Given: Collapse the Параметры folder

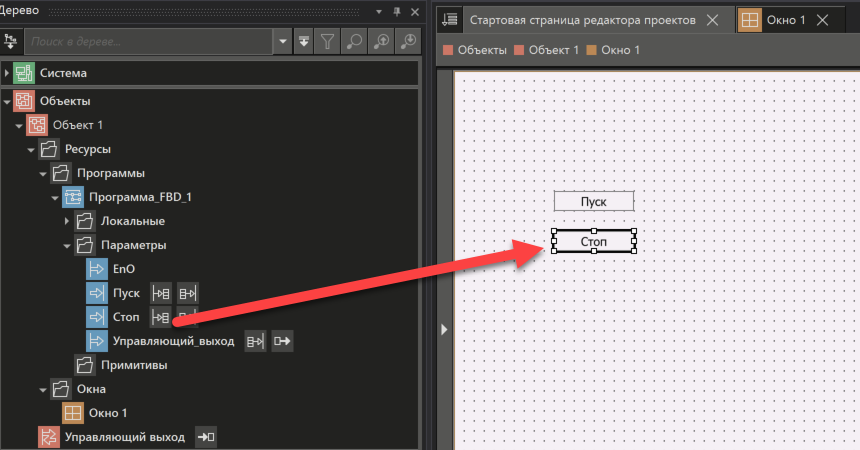Looking at the screenshot, I should 68,245.
